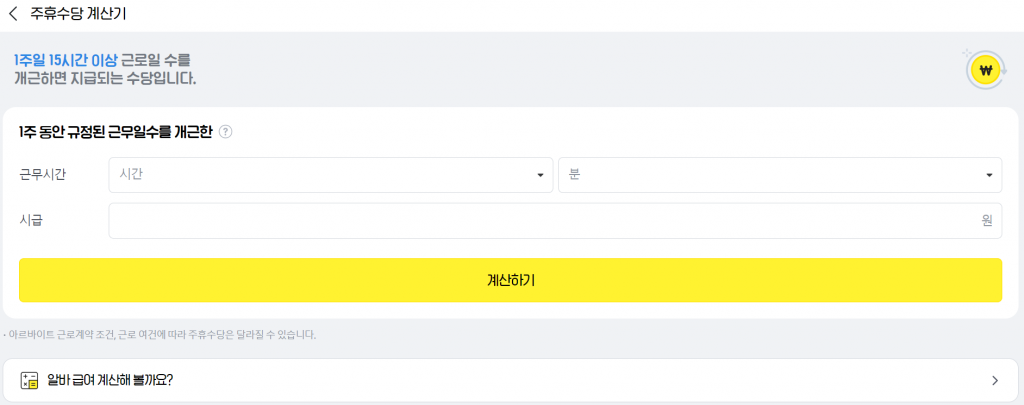Click the 주휴수당 계산기 page title

click(78, 14)
